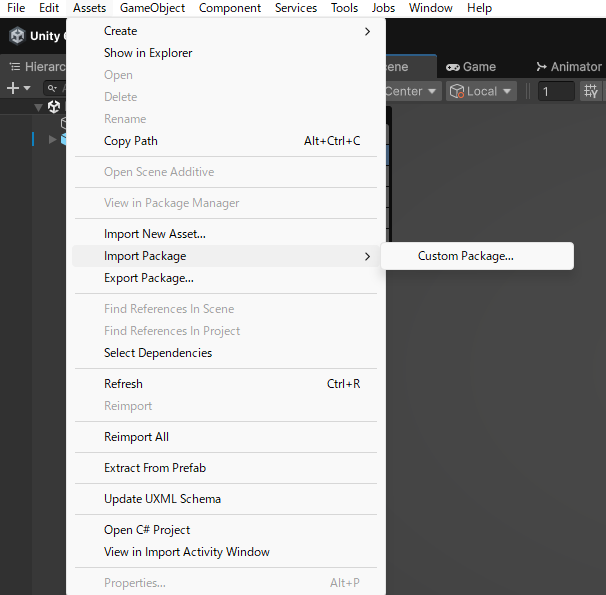The width and height of the screenshot is (606, 595).
Task: Choose Reimport All
Action: click(x=226, y=437)
